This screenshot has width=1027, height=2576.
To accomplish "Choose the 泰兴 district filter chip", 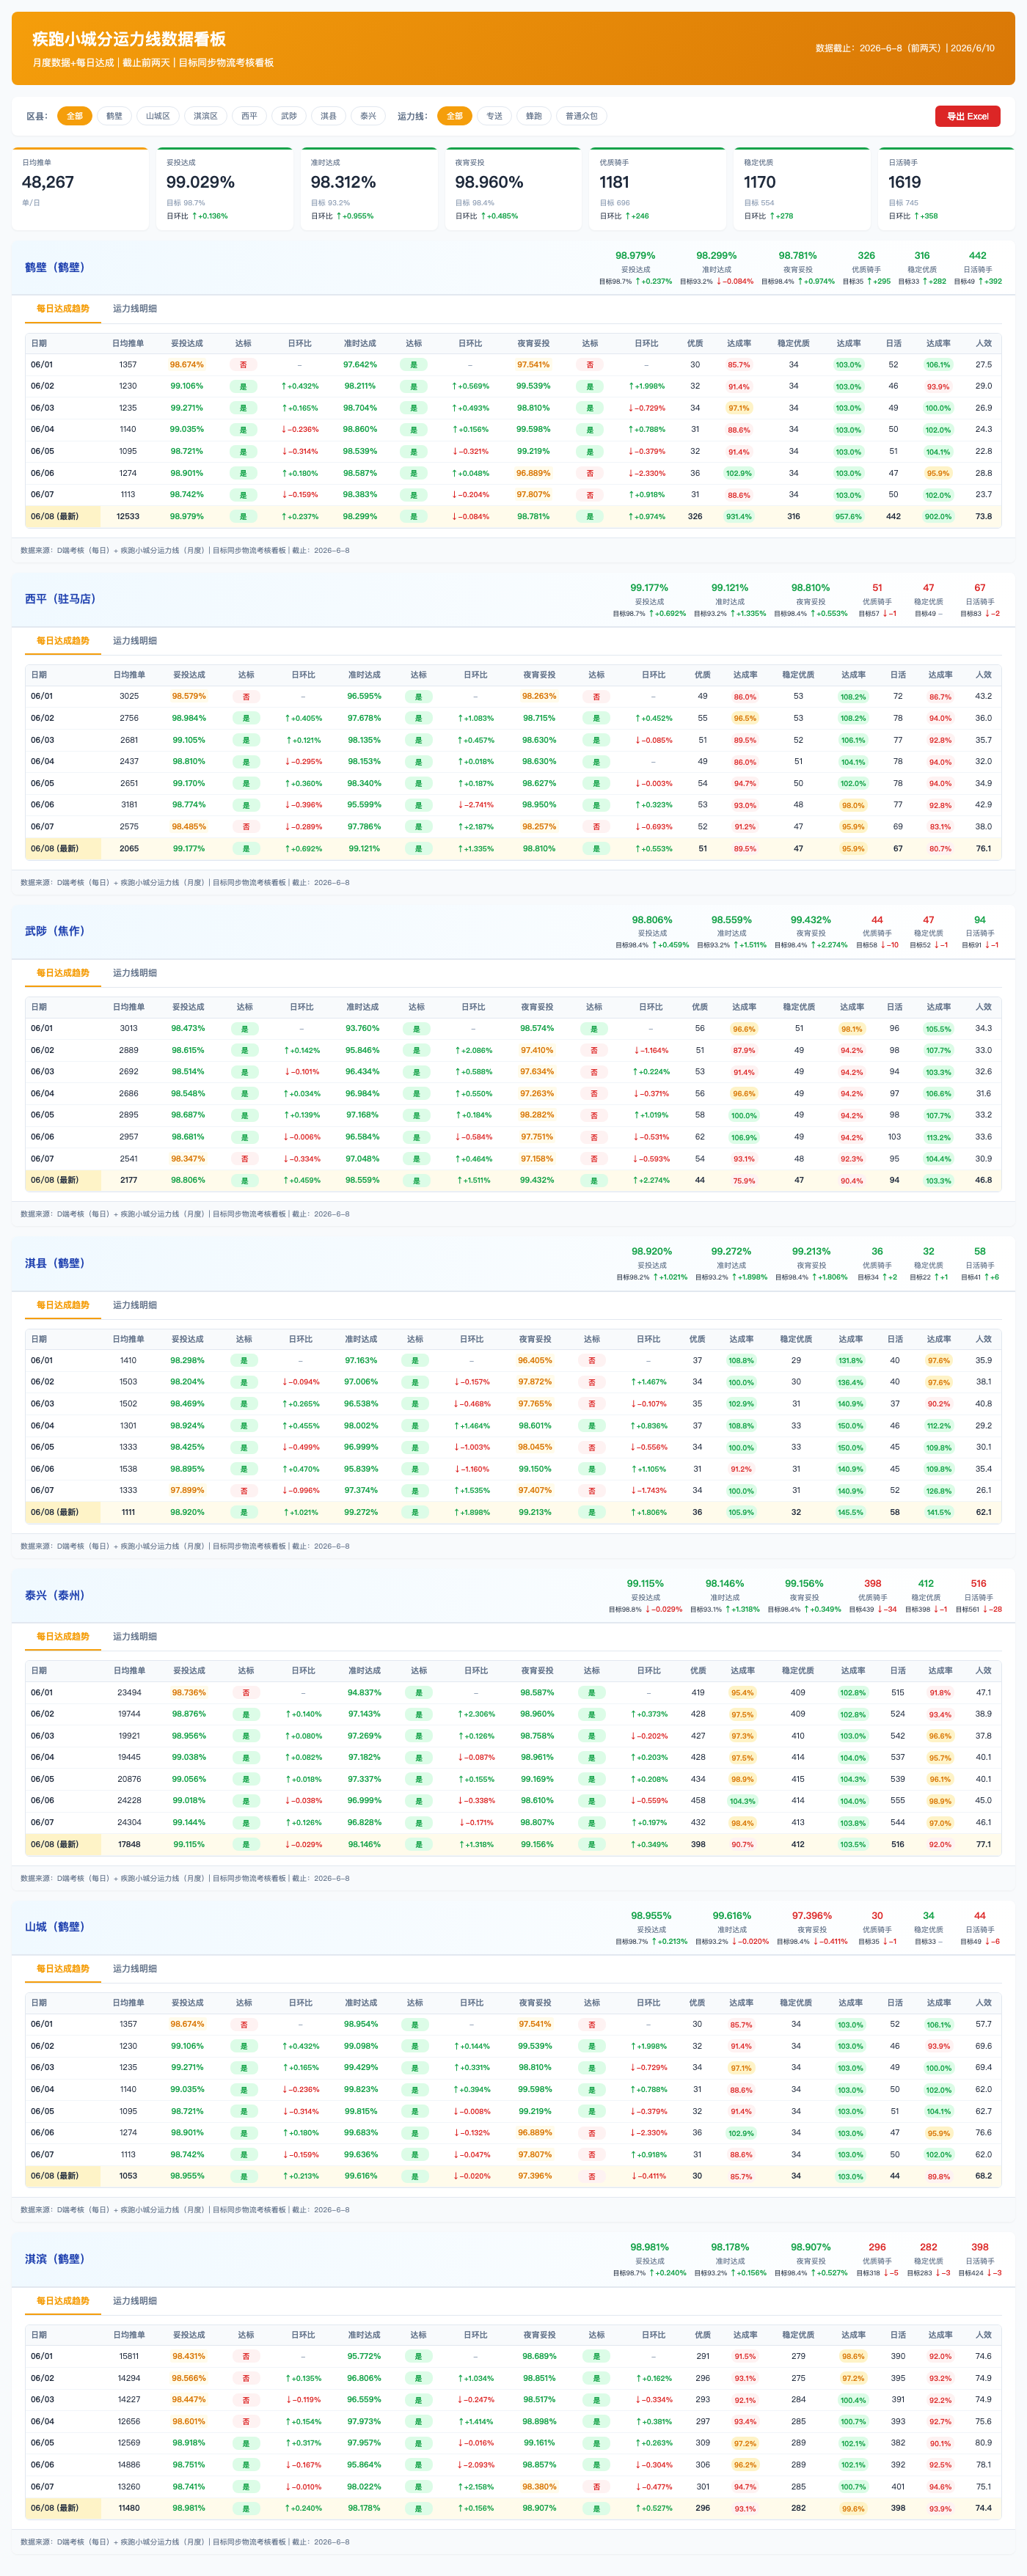I will 368,116.
